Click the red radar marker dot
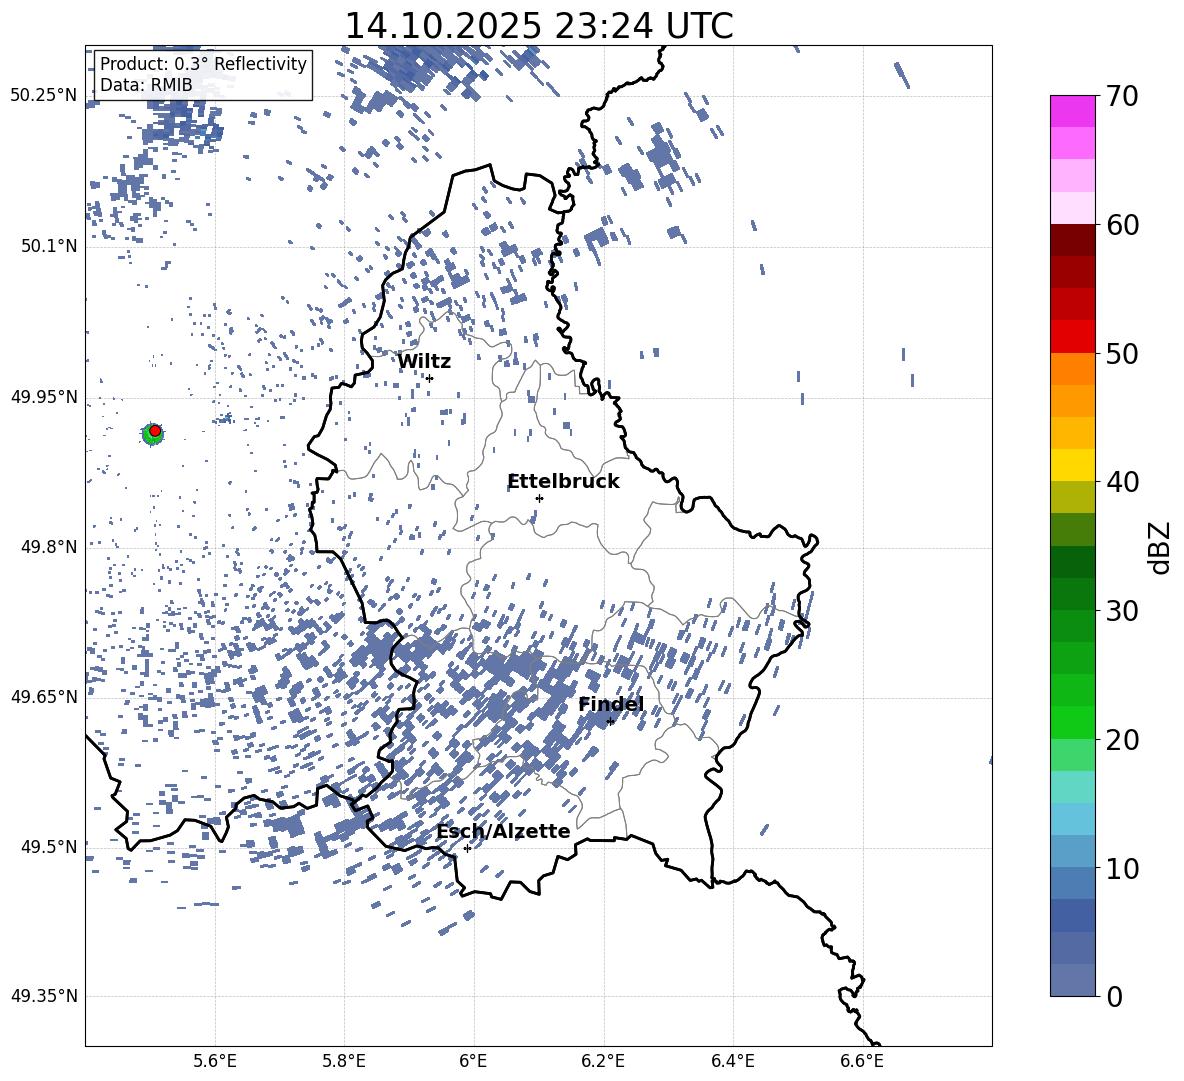The width and height of the screenshot is (1184, 1081). click(x=155, y=431)
